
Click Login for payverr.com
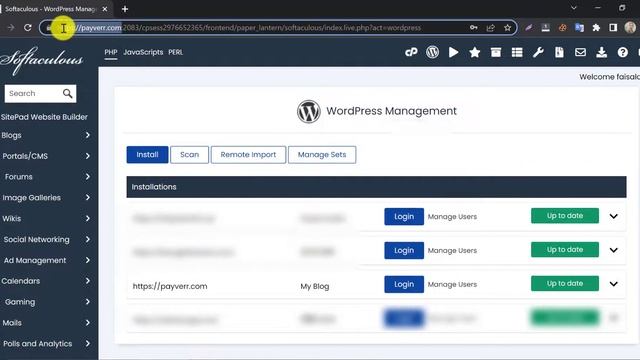click(x=404, y=284)
